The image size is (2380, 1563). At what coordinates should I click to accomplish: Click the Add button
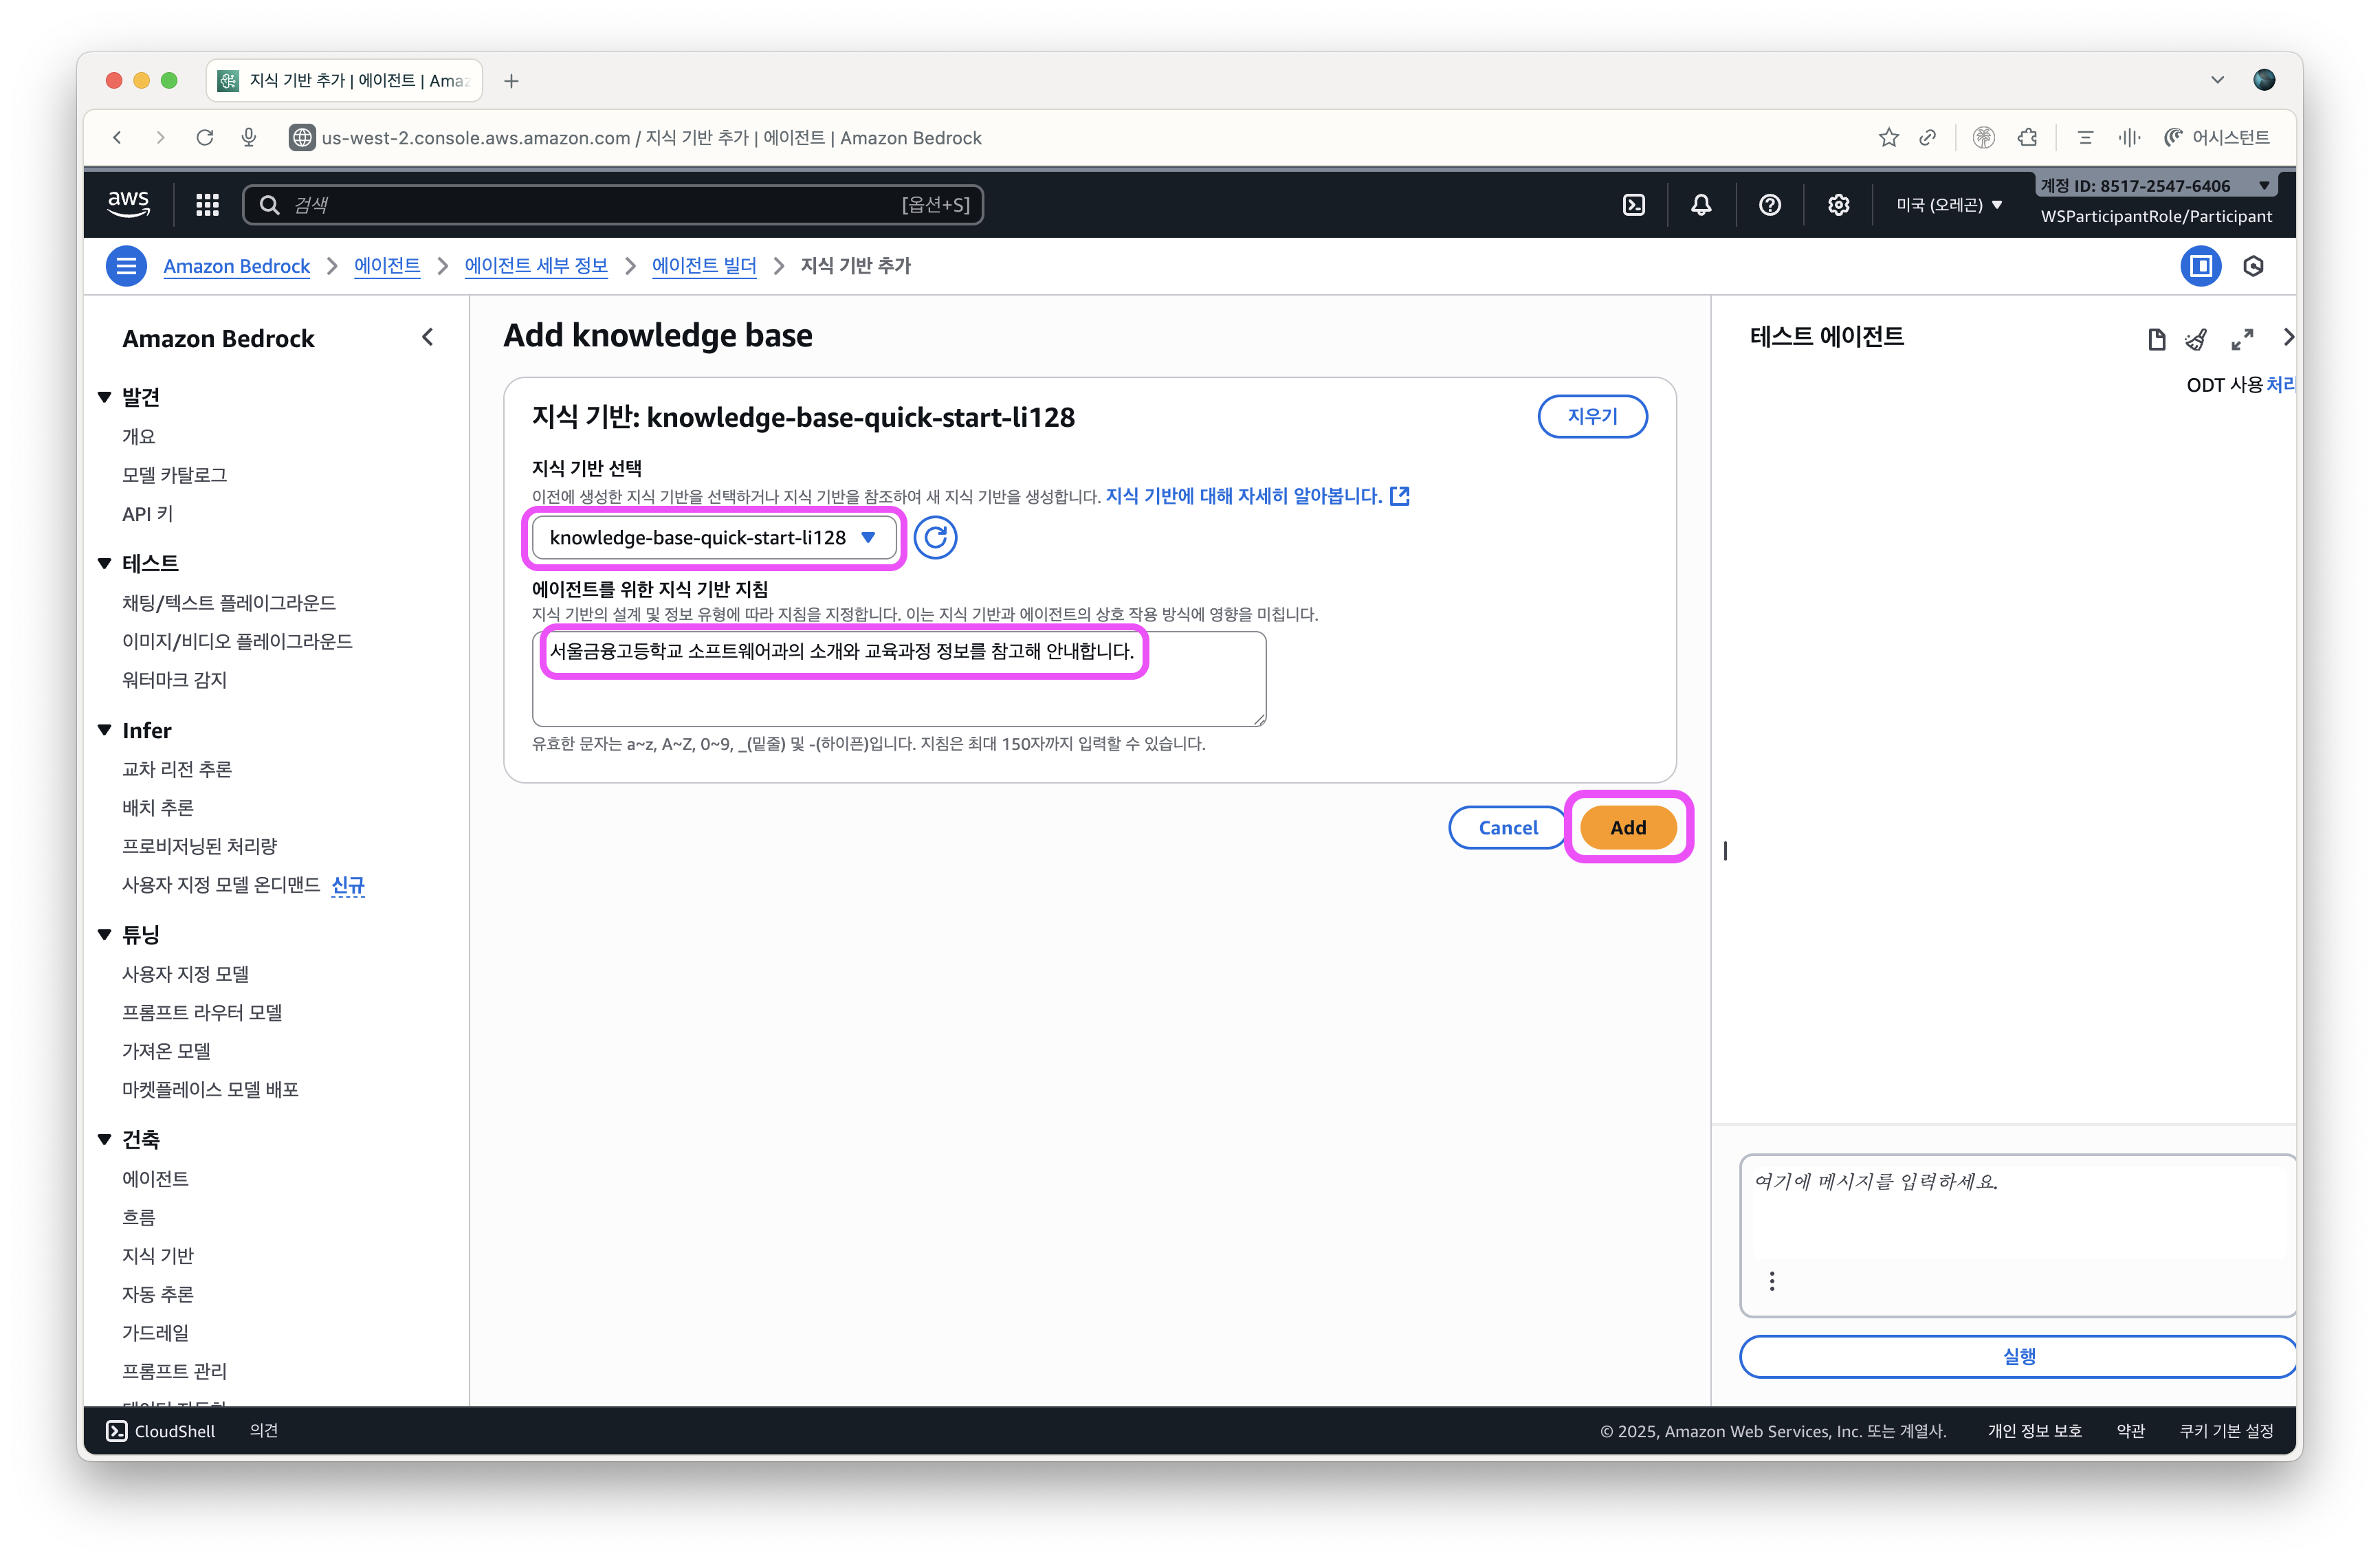click(1628, 827)
